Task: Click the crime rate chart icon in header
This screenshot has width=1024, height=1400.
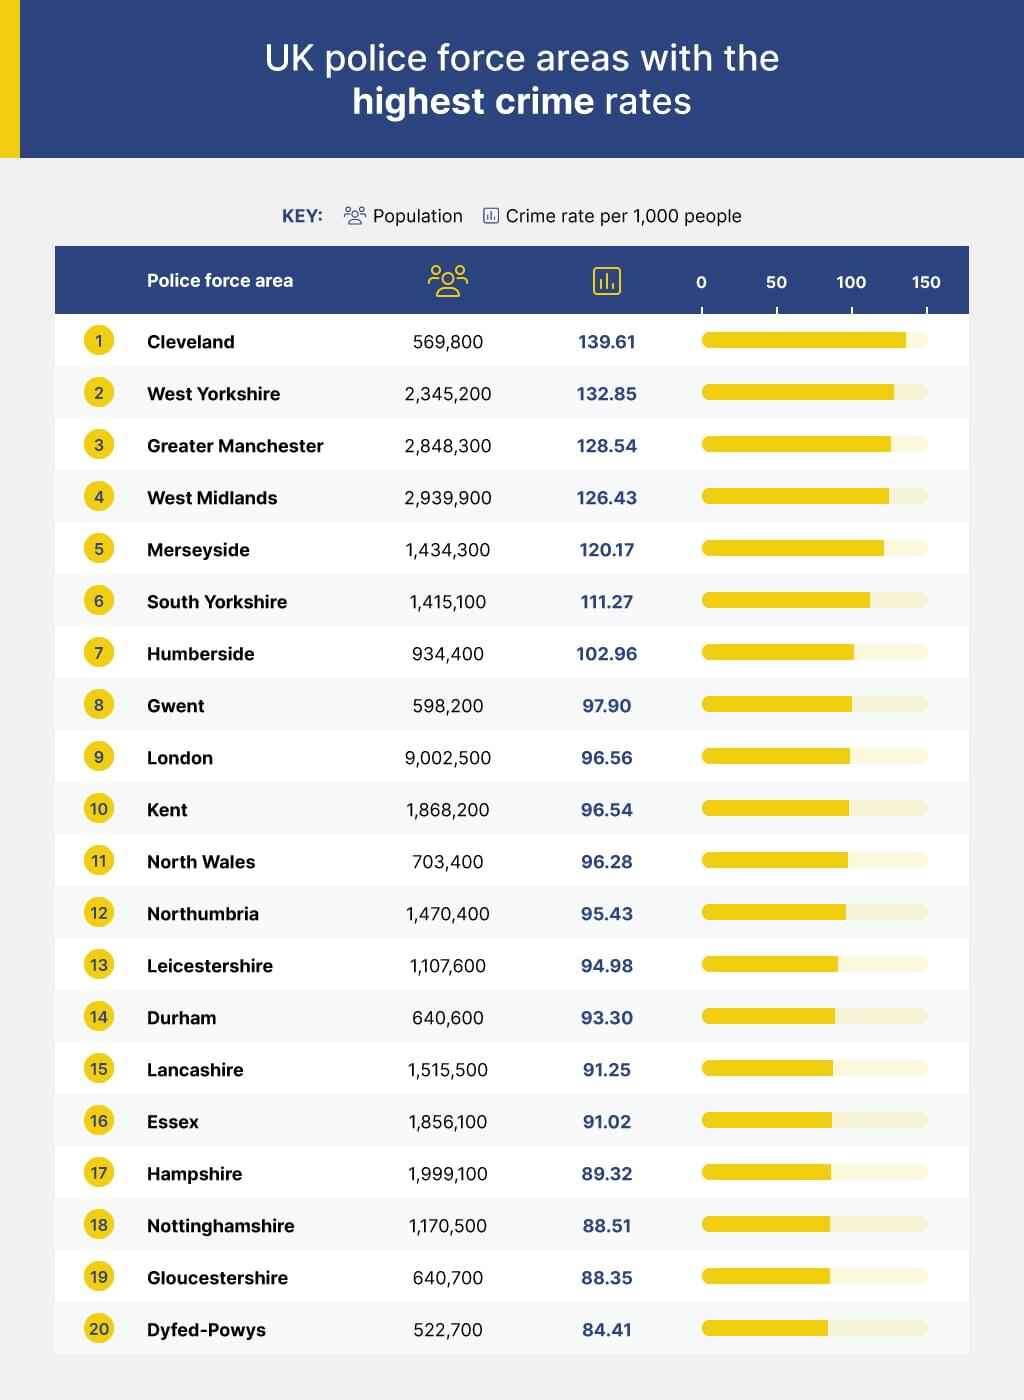Action: 607,281
